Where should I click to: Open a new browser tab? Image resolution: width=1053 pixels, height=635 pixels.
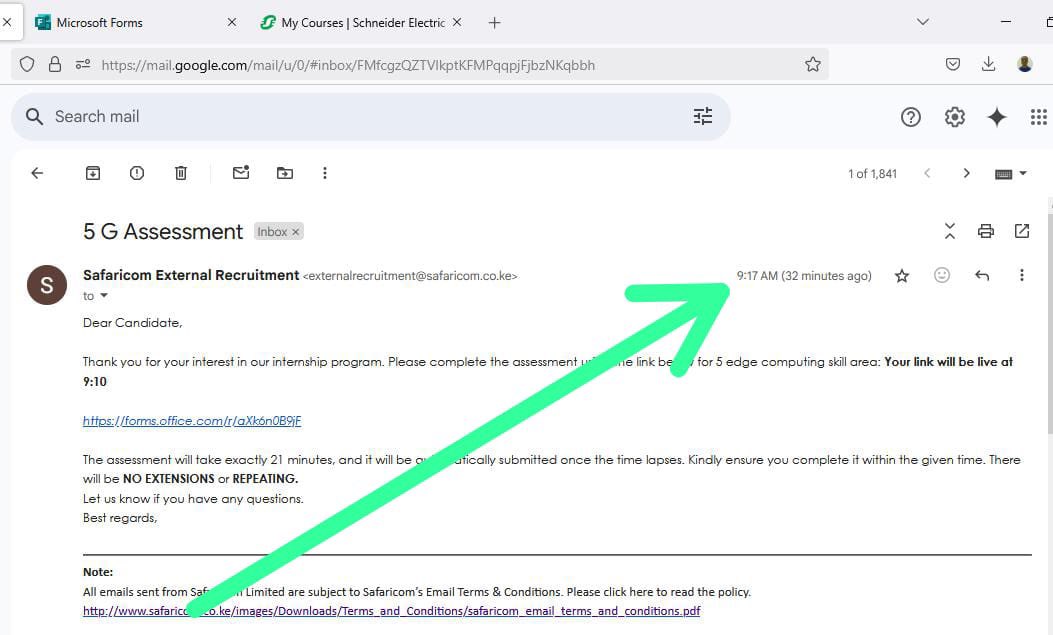pyautogui.click(x=495, y=23)
